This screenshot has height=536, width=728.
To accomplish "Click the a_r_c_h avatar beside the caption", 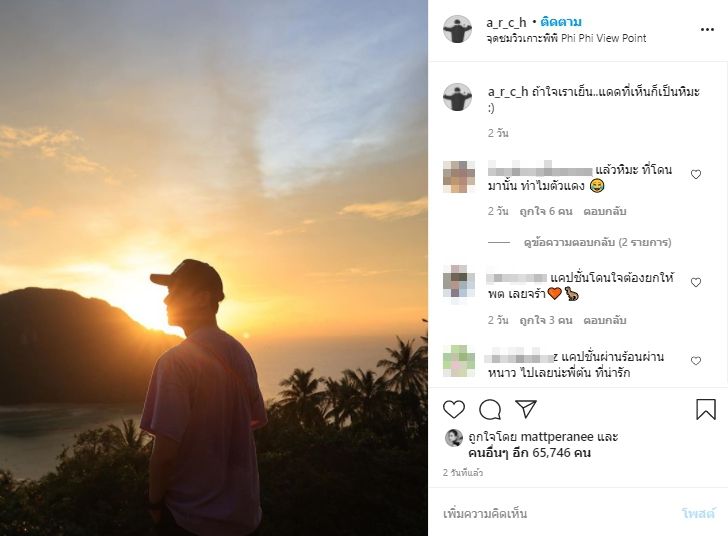I will coord(458,98).
